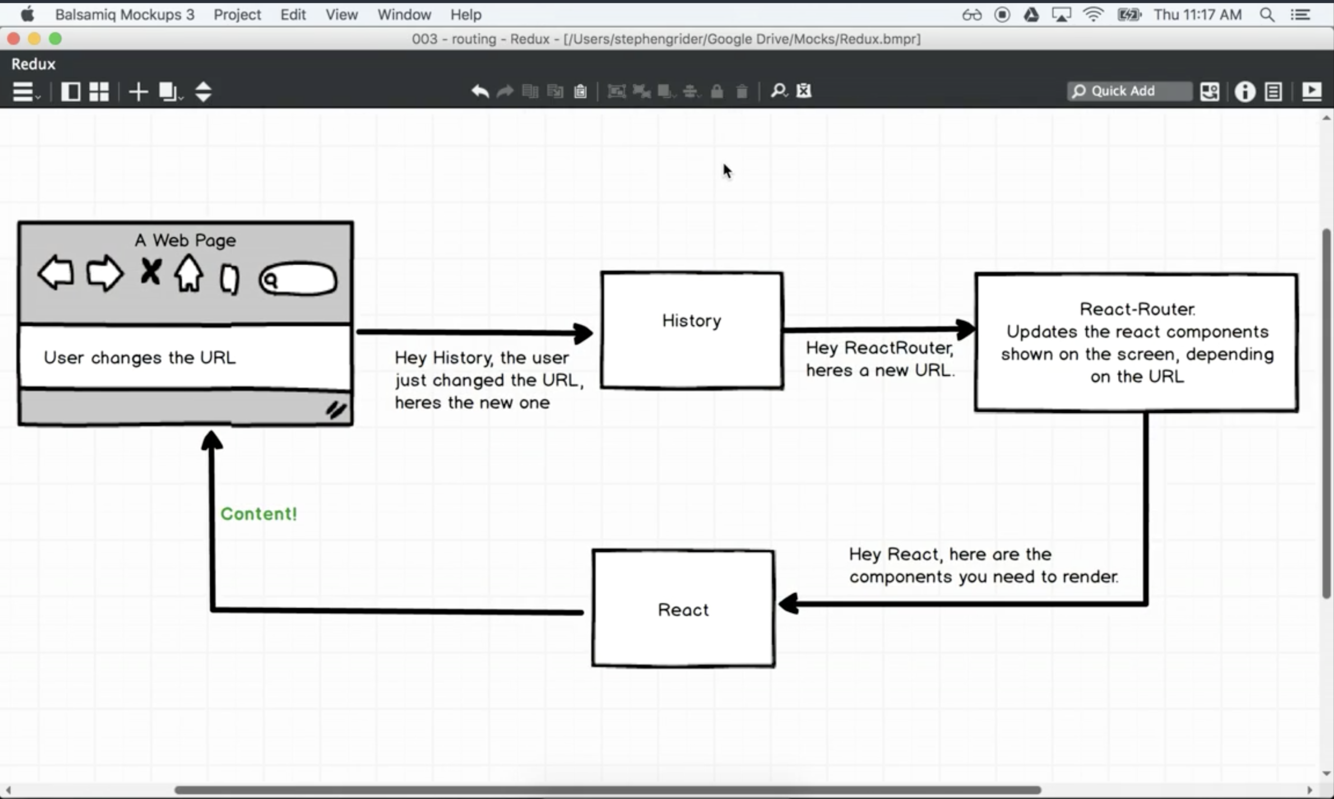This screenshot has width=1334, height=799.
Task: Click the browser home icon in mockup
Action: (188, 272)
